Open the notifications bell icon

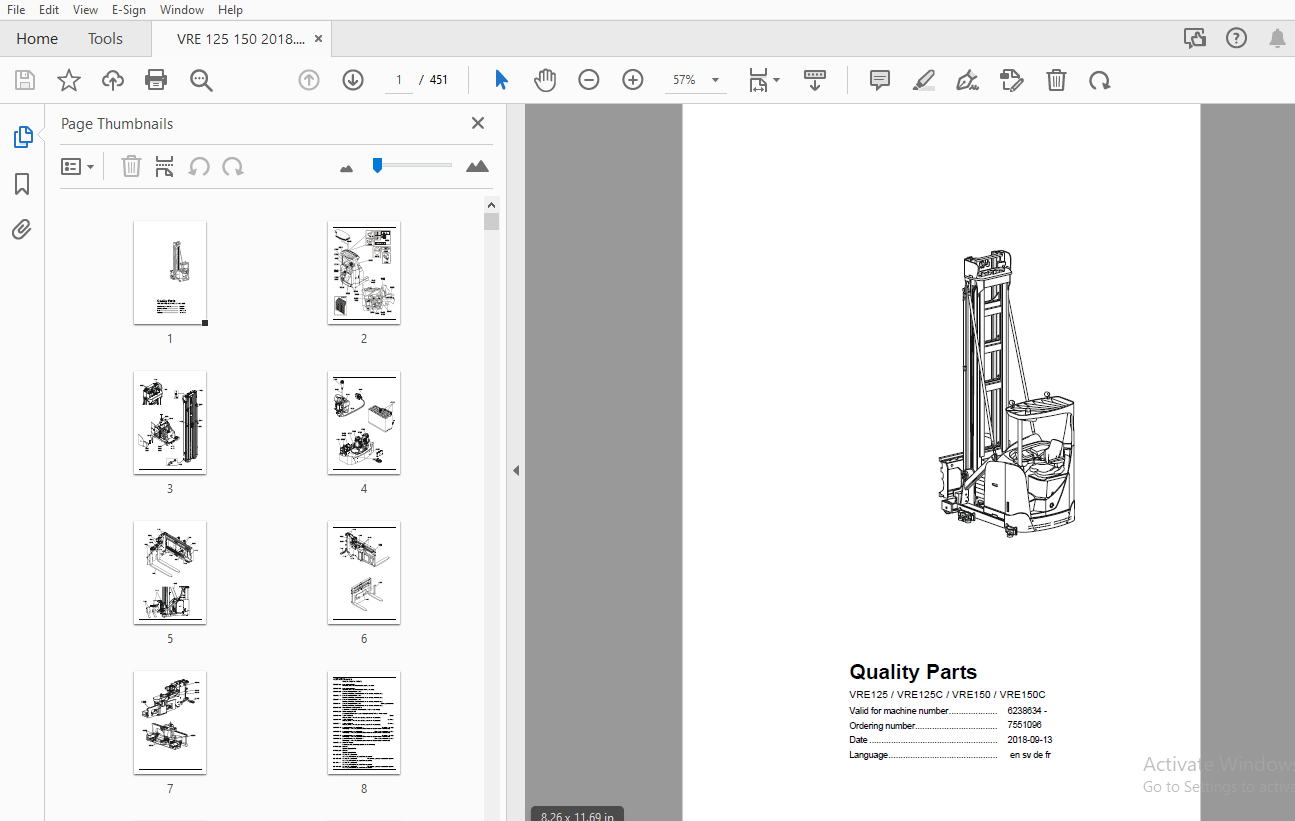(1277, 38)
